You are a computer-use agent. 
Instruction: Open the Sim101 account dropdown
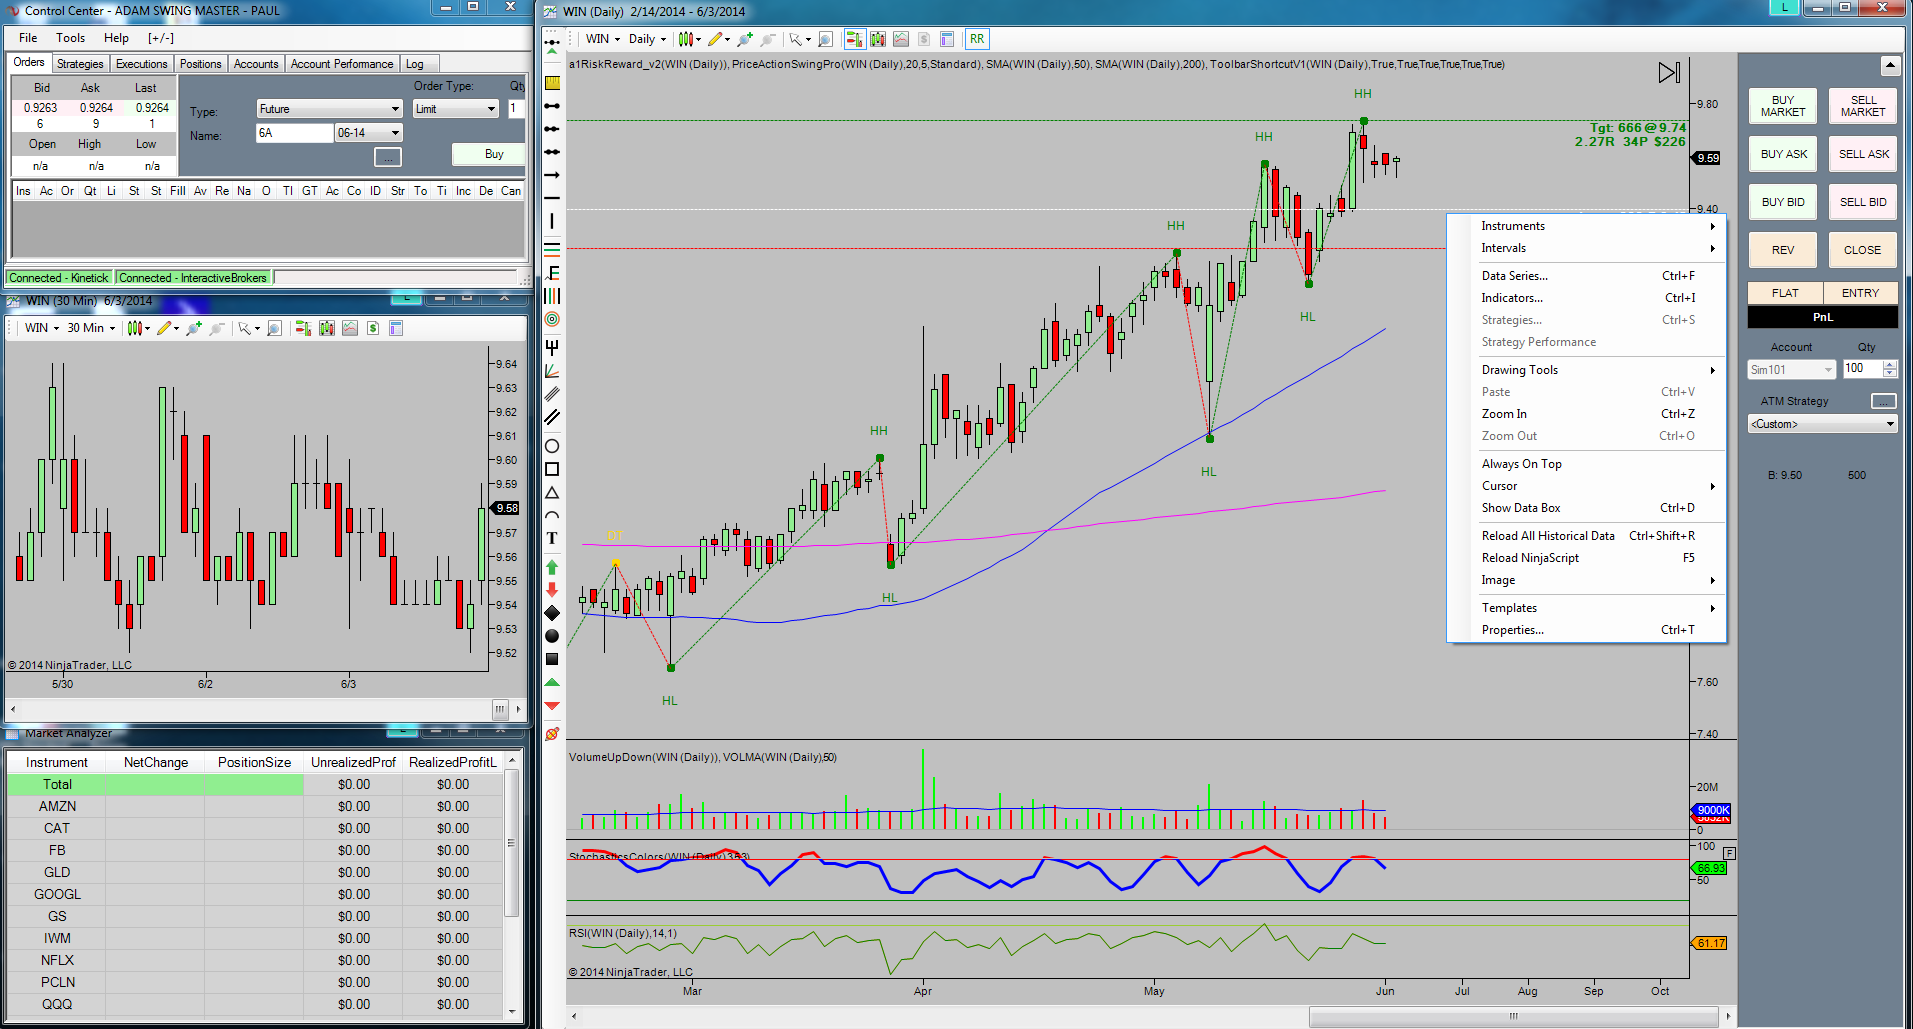click(1791, 370)
